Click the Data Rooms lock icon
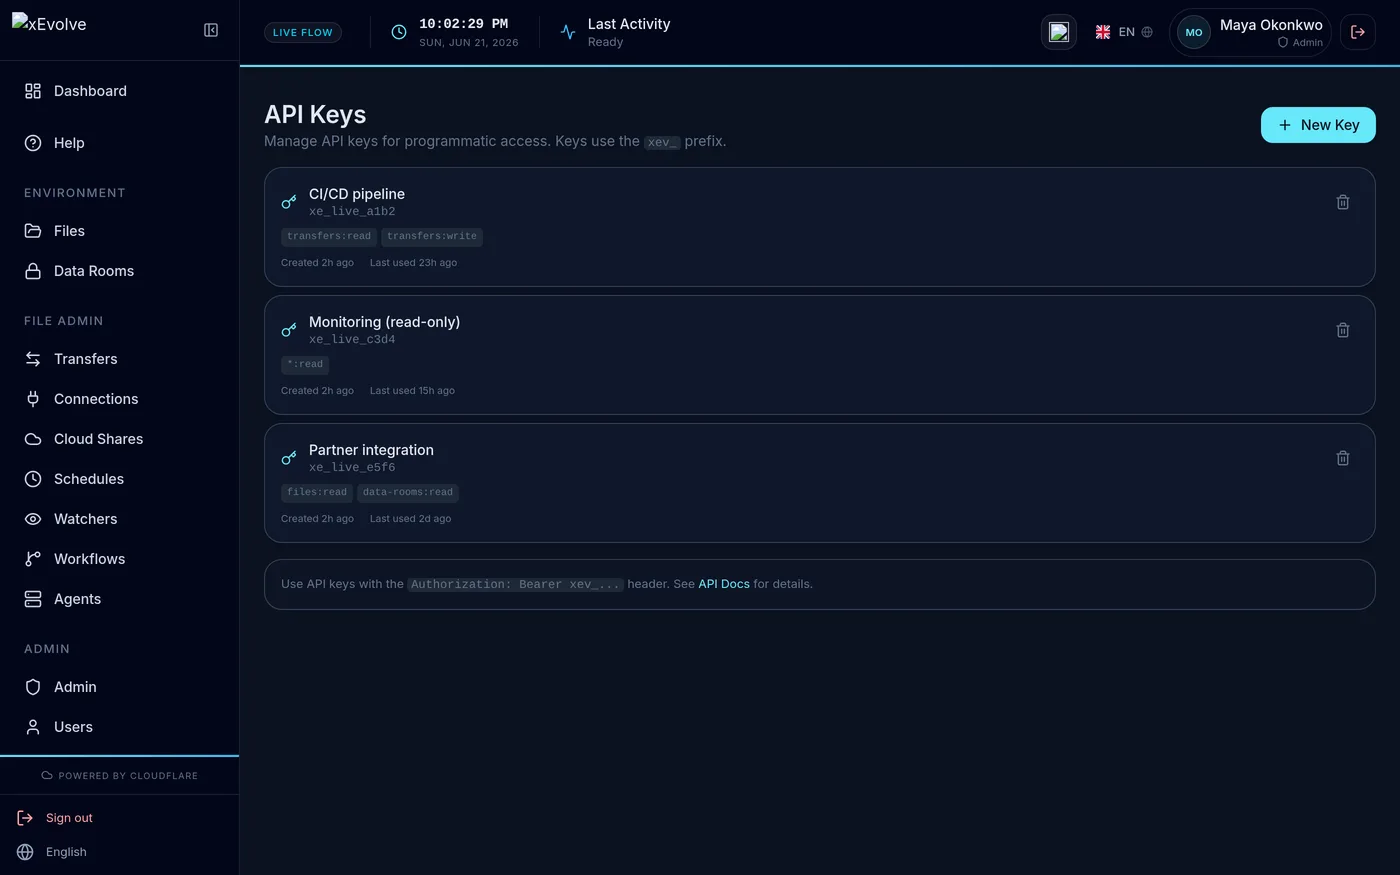Viewport: 1400px width, 875px height. point(33,271)
